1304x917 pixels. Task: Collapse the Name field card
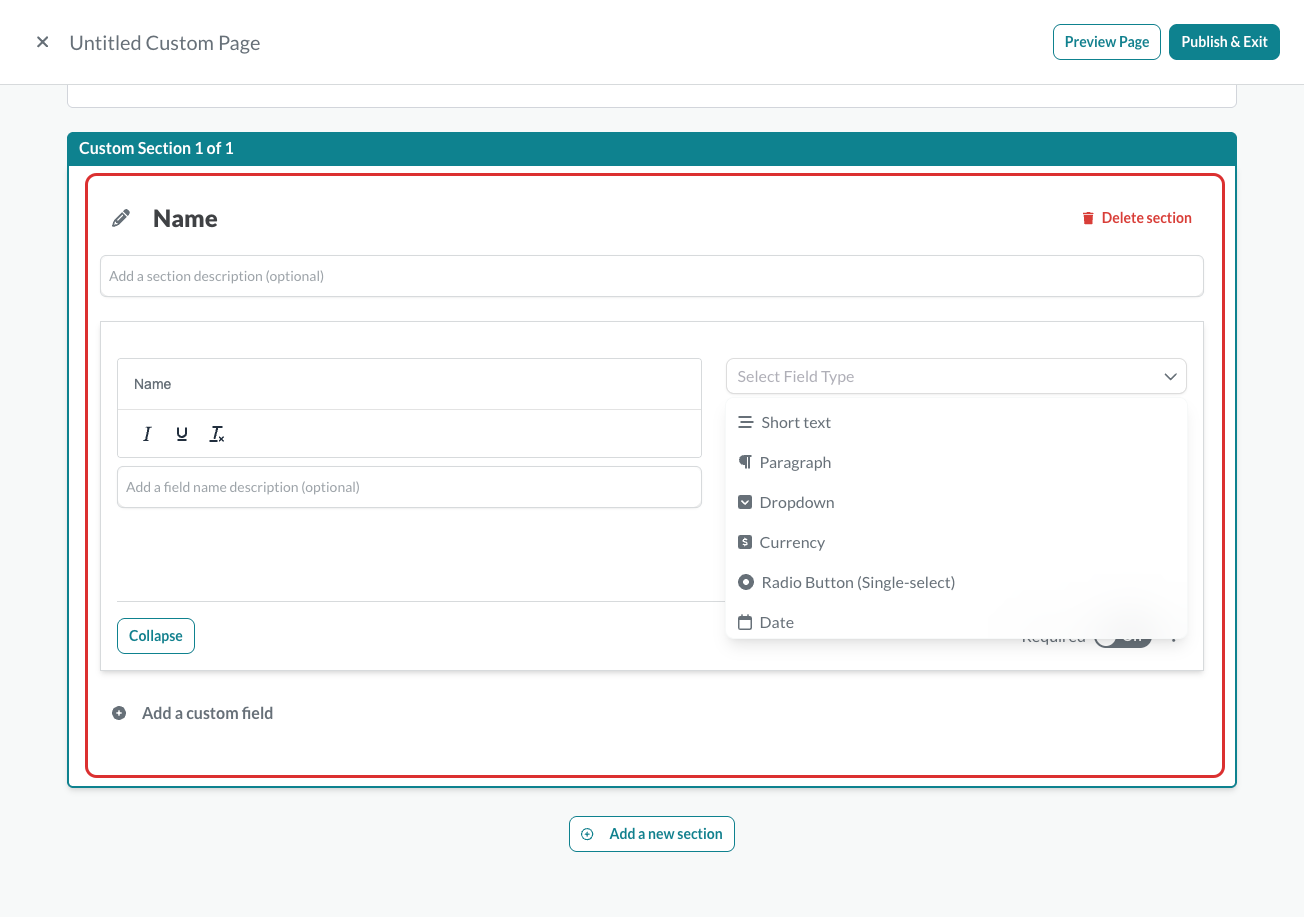pos(156,636)
